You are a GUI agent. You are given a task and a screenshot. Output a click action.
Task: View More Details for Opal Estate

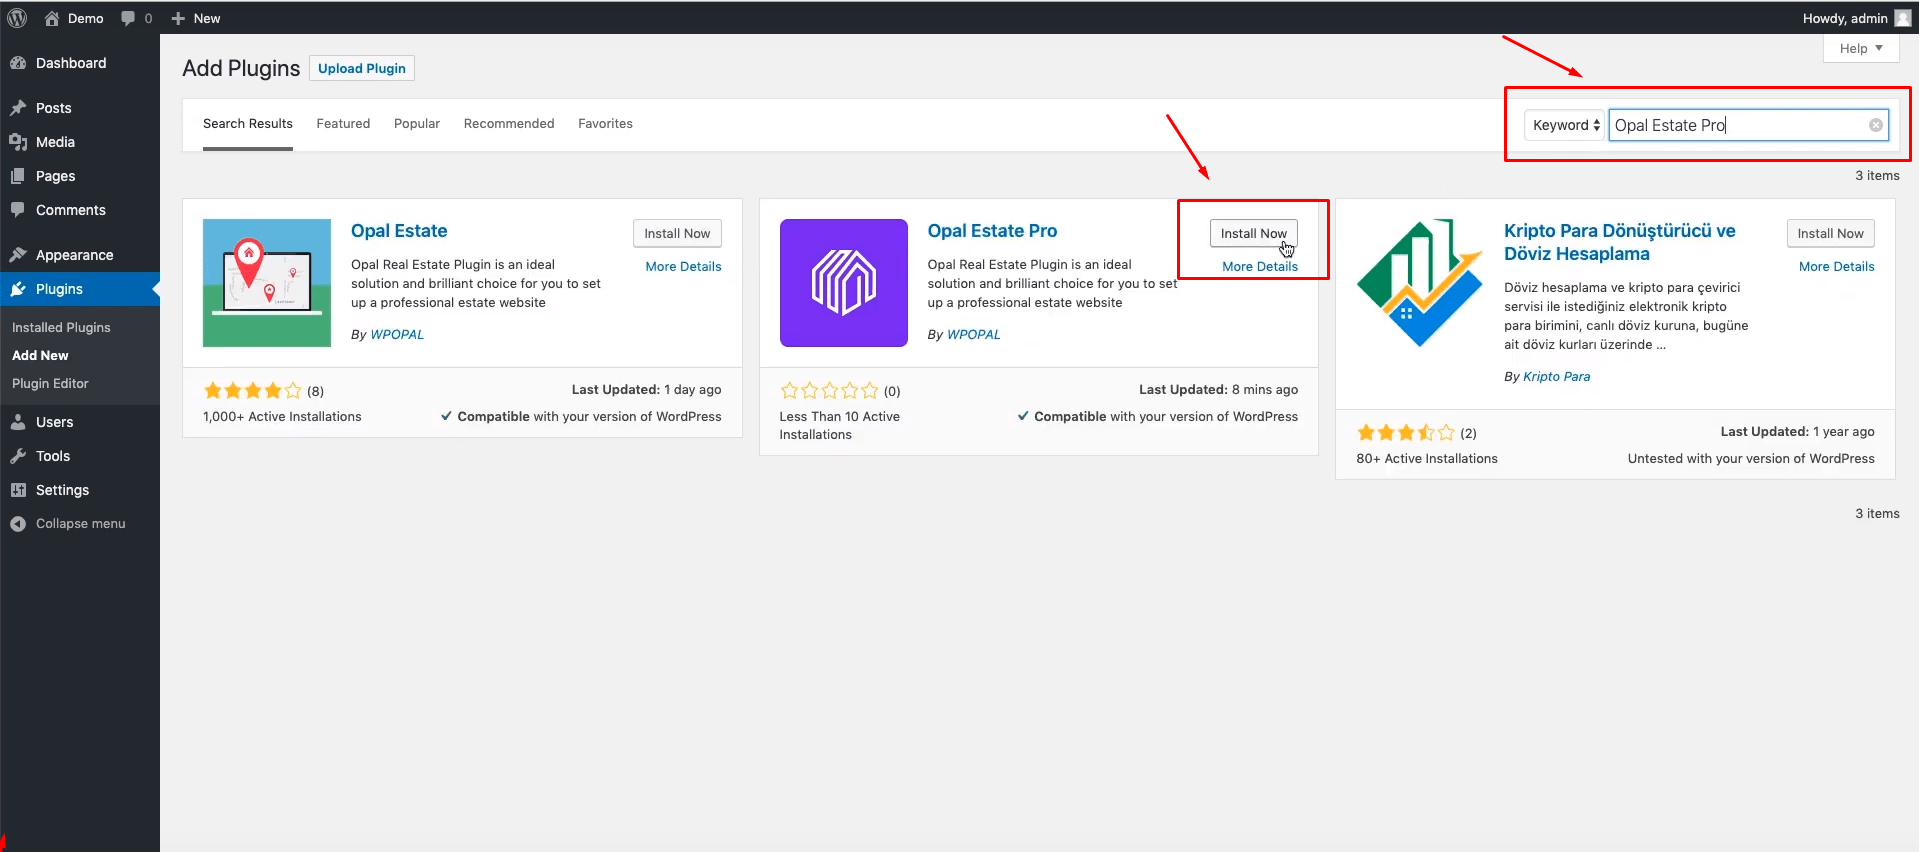tap(683, 266)
